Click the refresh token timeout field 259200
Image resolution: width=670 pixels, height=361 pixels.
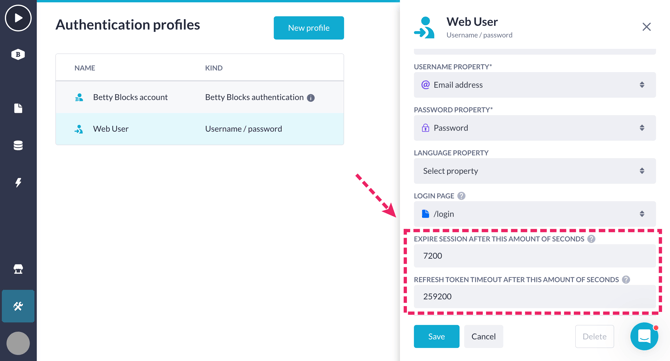(x=535, y=296)
